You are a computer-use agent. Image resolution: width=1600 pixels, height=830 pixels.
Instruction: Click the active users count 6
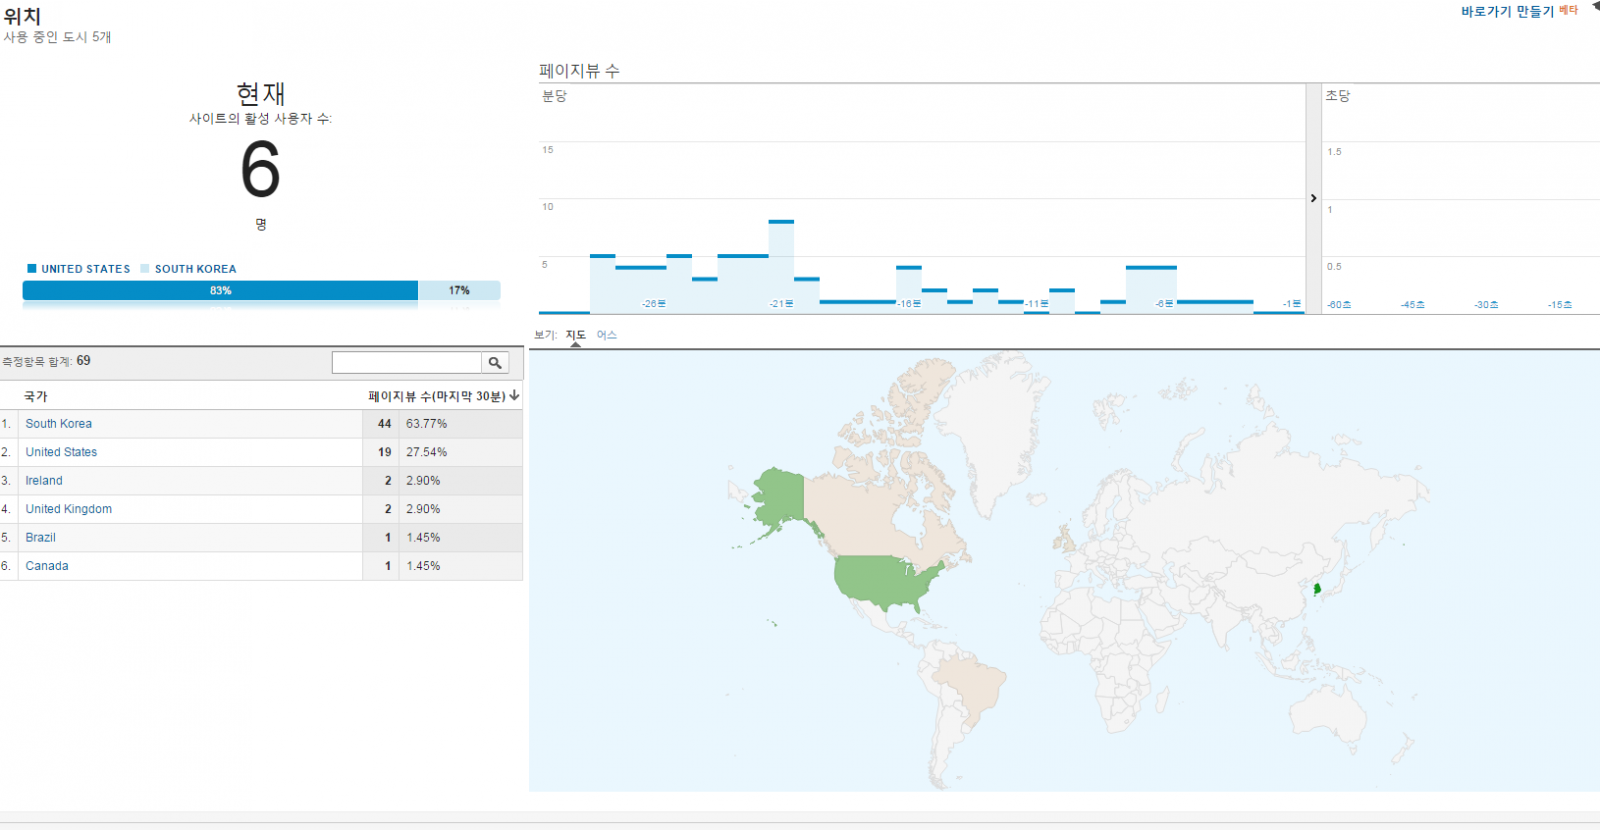[260, 170]
